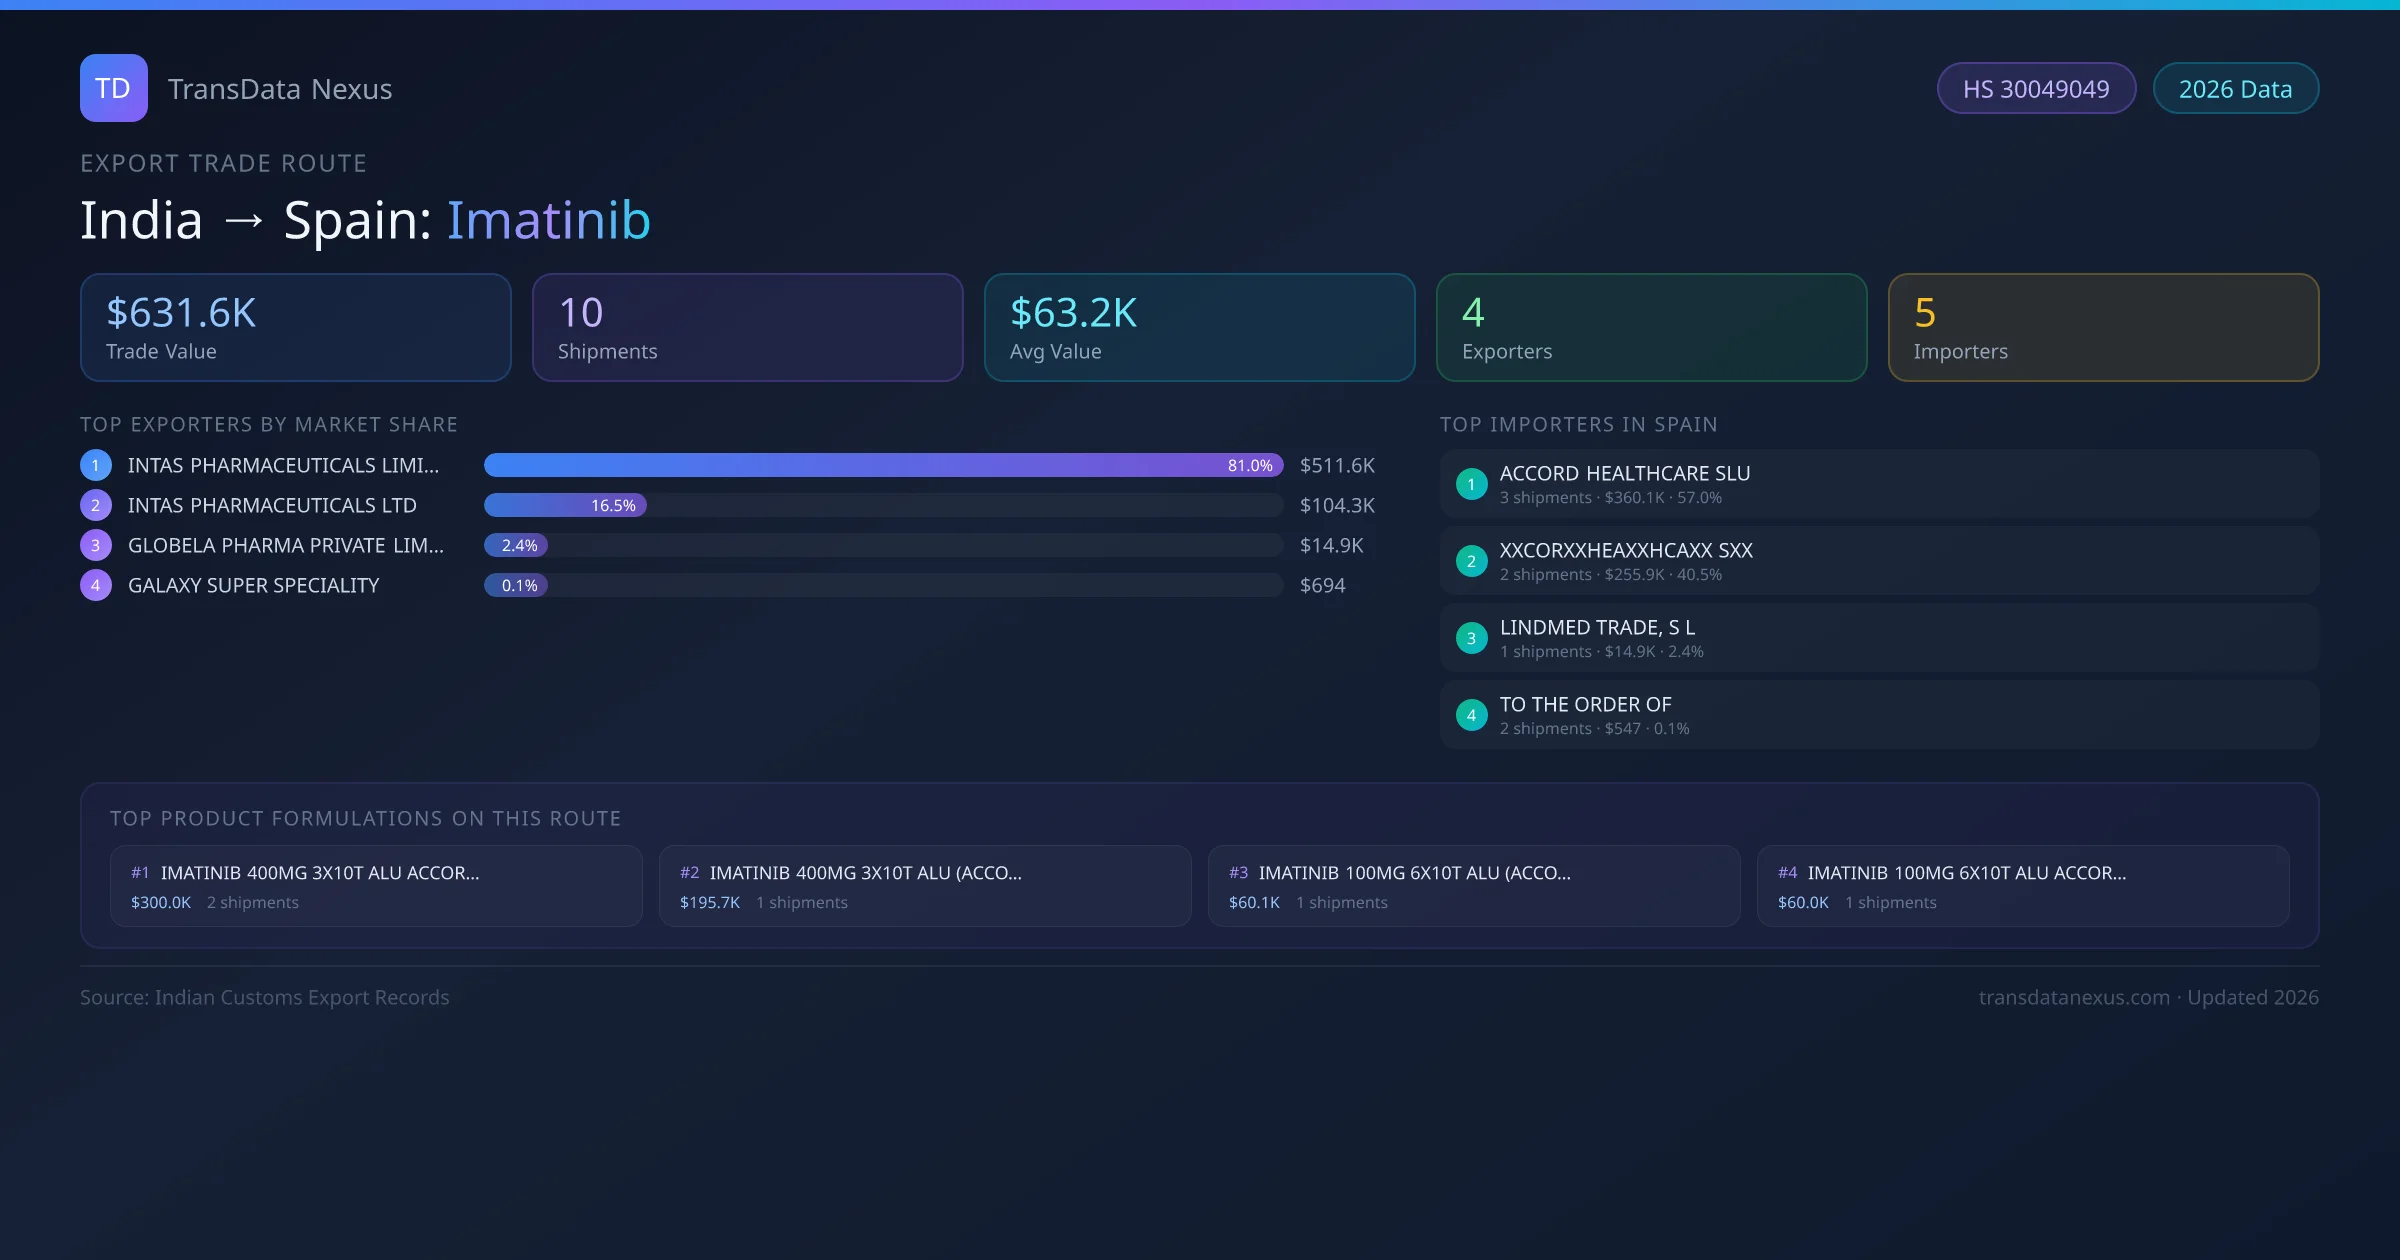This screenshot has height=1260, width=2400.
Task: Click rank 4 badge beside Galaxy Super Speciality
Action: pos(95,585)
